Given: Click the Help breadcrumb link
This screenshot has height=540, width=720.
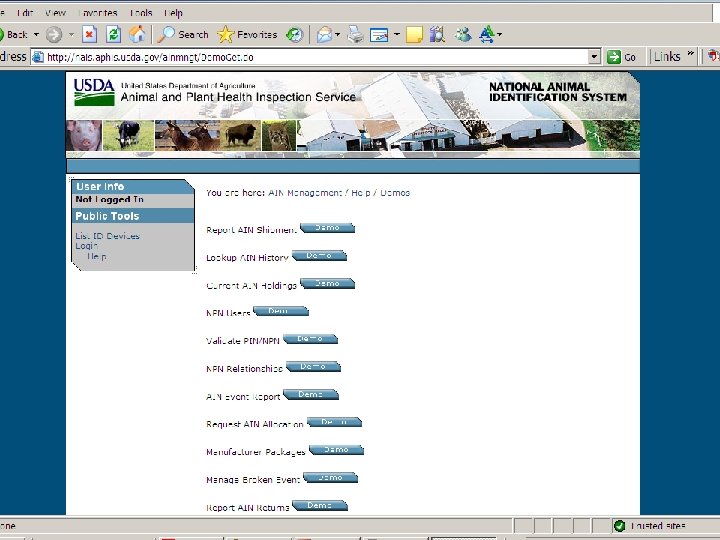Looking at the screenshot, I should [x=360, y=193].
